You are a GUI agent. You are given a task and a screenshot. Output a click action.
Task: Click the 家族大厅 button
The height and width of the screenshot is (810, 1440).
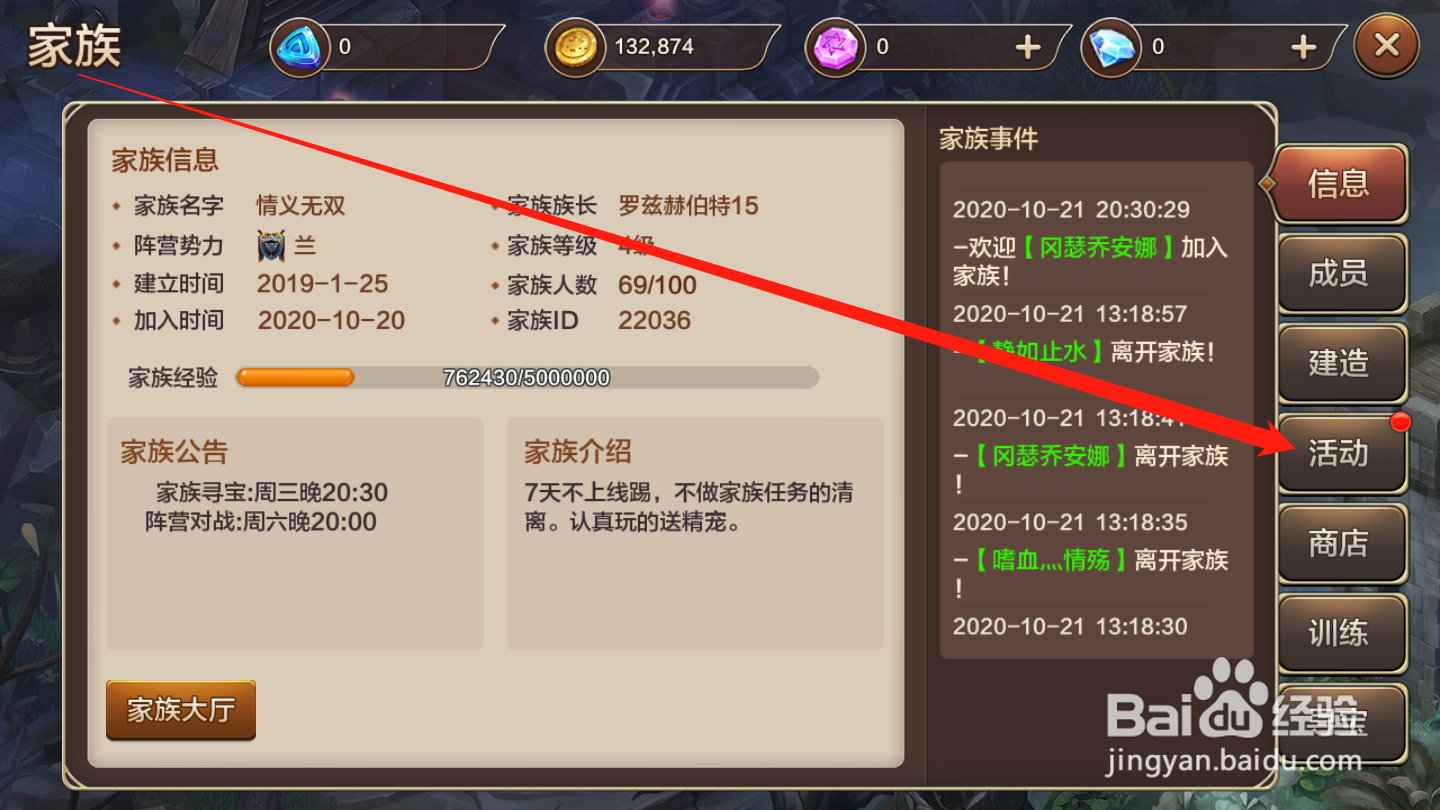pos(181,710)
